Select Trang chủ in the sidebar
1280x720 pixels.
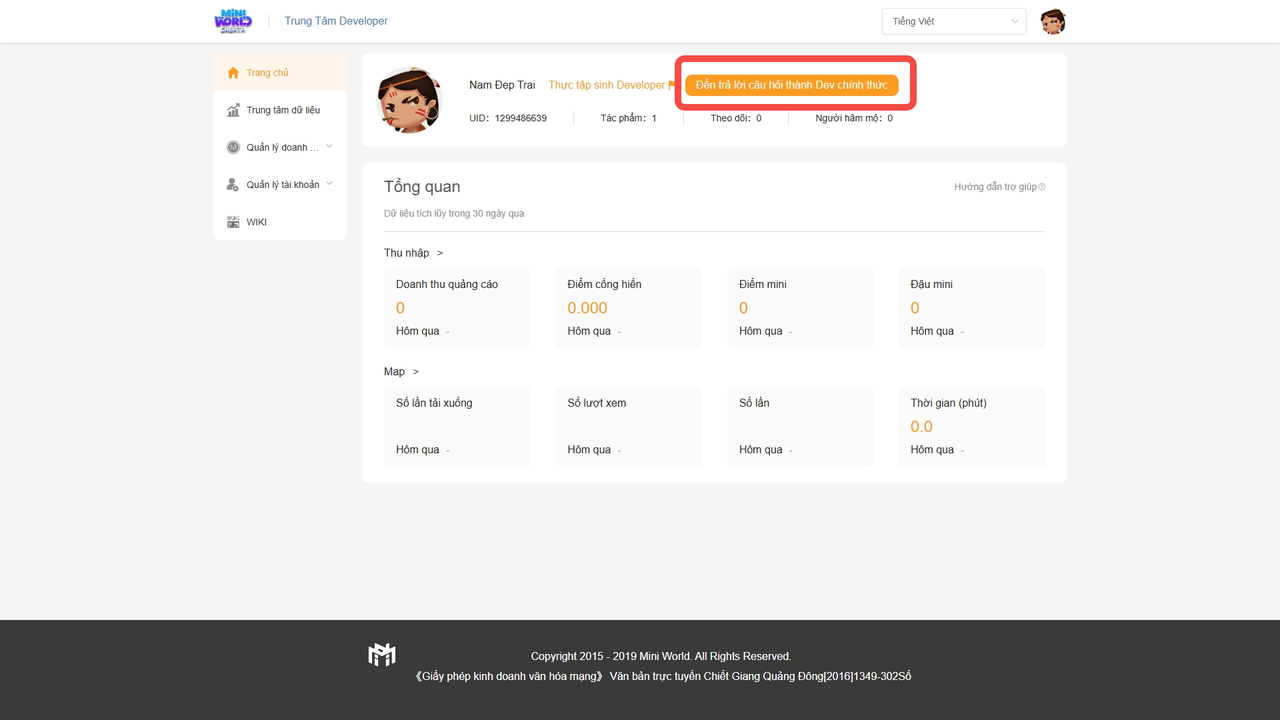pyautogui.click(x=268, y=73)
